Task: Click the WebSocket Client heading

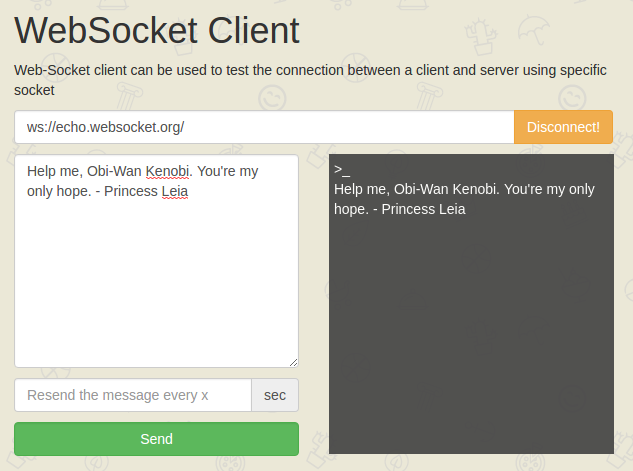Action: click(157, 31)
